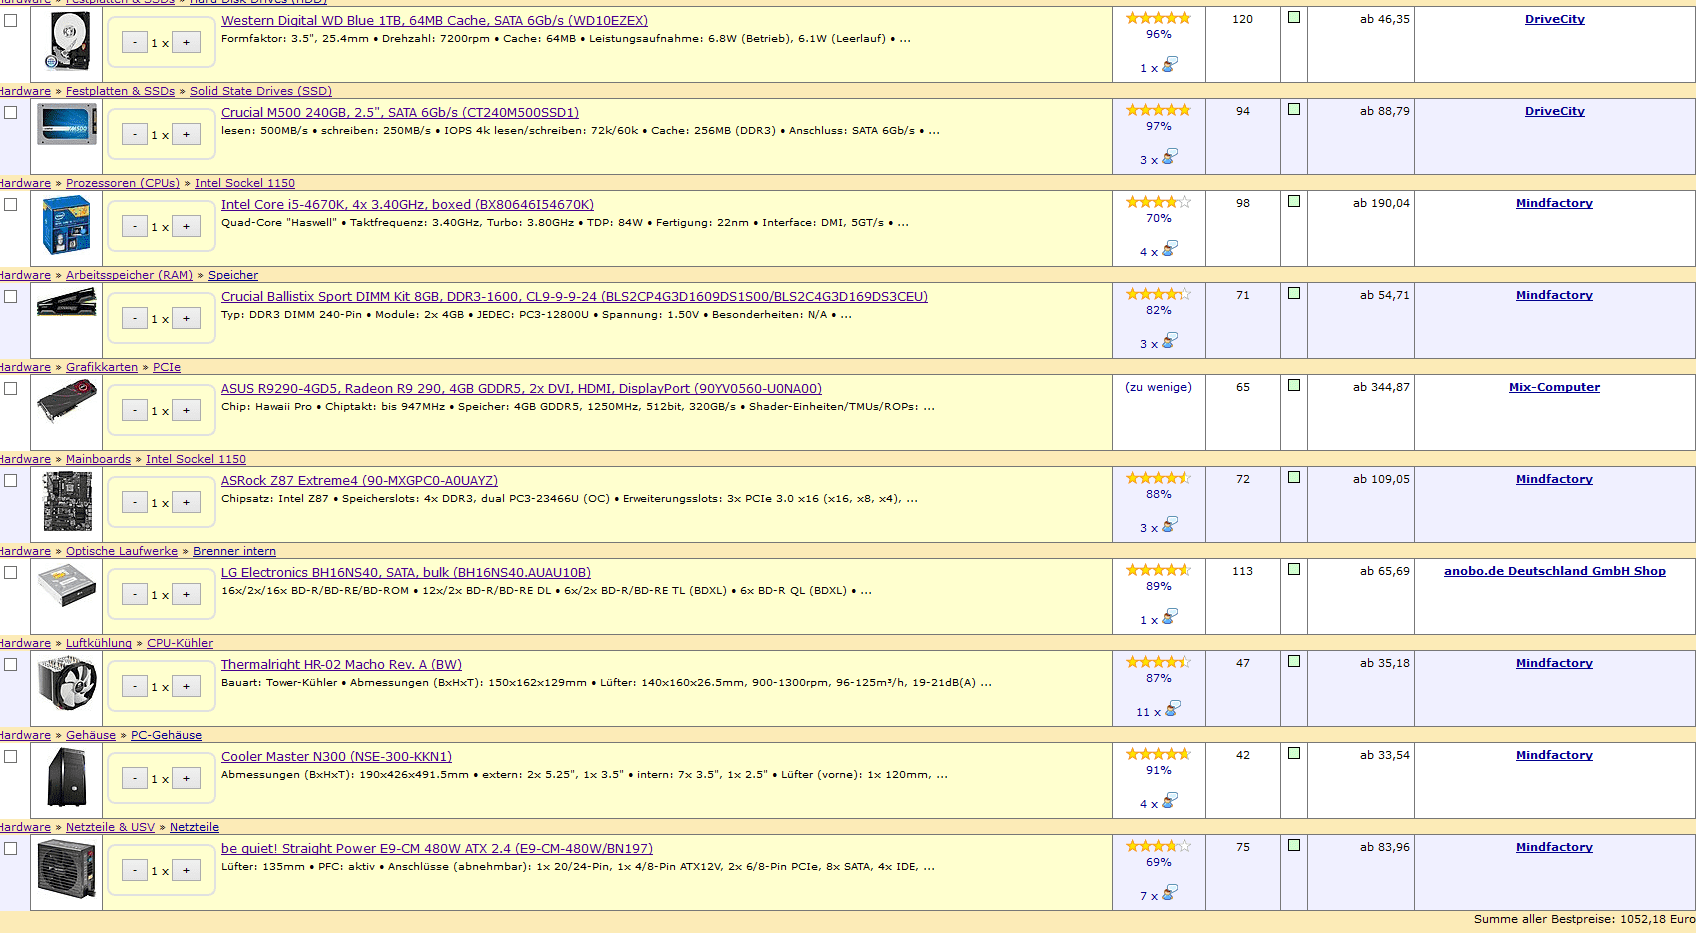Viewport: 1701px width, 933px height.
Task: Open reviews icon for Cooler Master N300
Action: (1170, 801)
